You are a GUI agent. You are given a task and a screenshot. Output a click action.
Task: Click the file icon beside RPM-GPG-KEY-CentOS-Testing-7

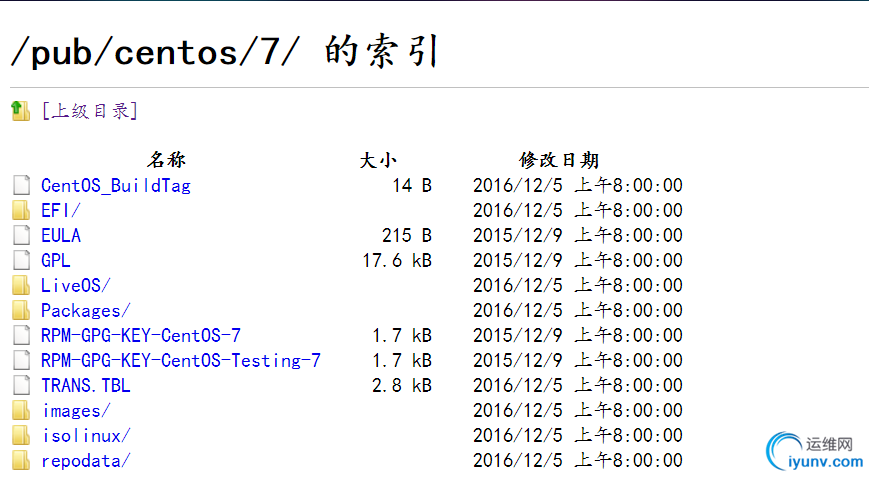pyautogui.click(x=22, y=360)
